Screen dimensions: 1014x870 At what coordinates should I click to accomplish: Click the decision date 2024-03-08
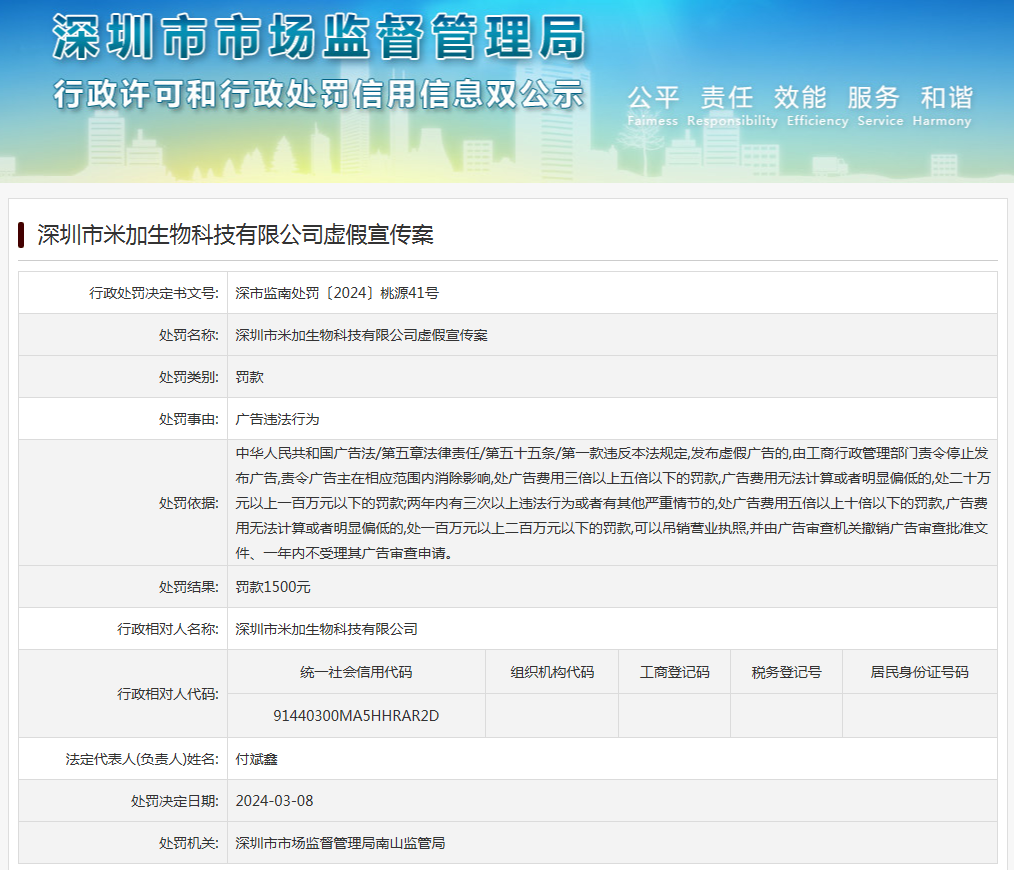coord(274,801)
